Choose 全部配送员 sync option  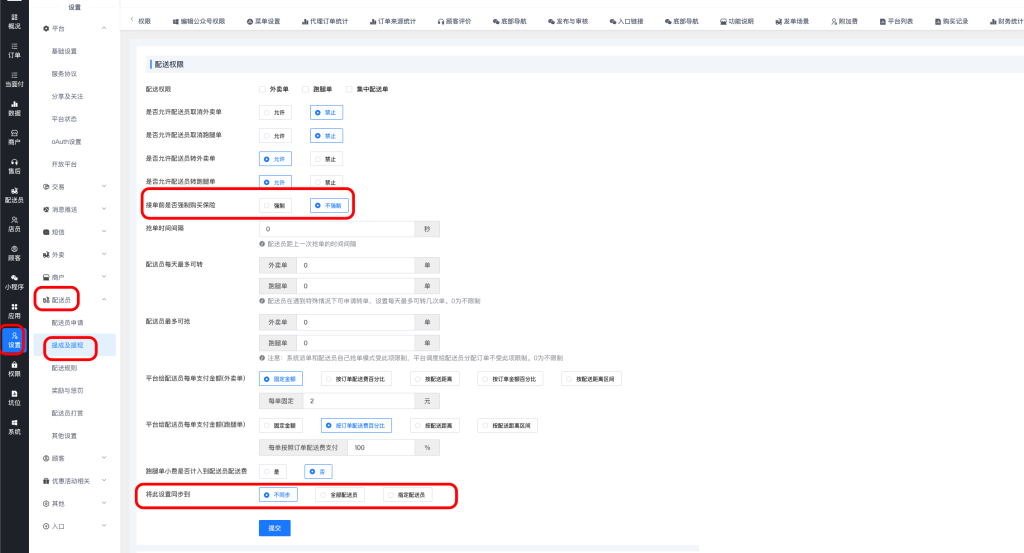[x=340, y=494]
